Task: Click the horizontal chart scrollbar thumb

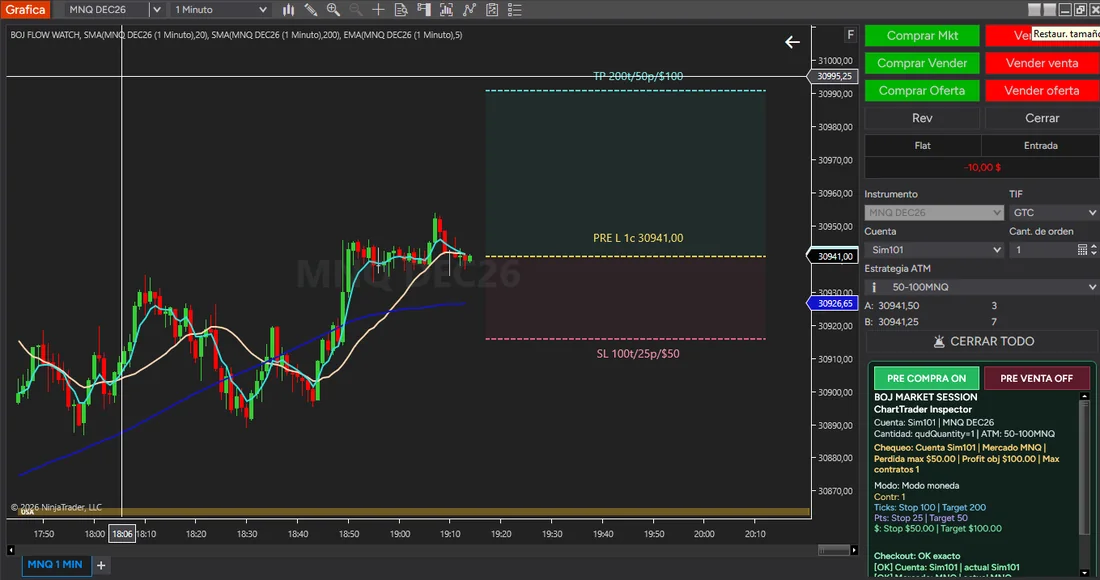Action: click(x=833, y=550)
